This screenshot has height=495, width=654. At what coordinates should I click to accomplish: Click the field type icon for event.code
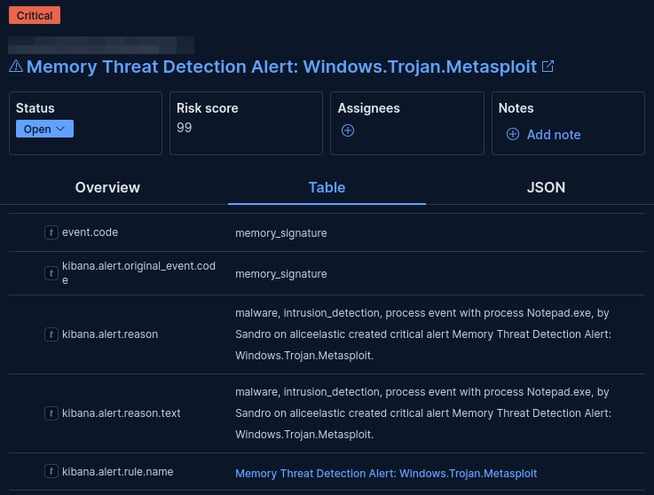pos(51,232)
